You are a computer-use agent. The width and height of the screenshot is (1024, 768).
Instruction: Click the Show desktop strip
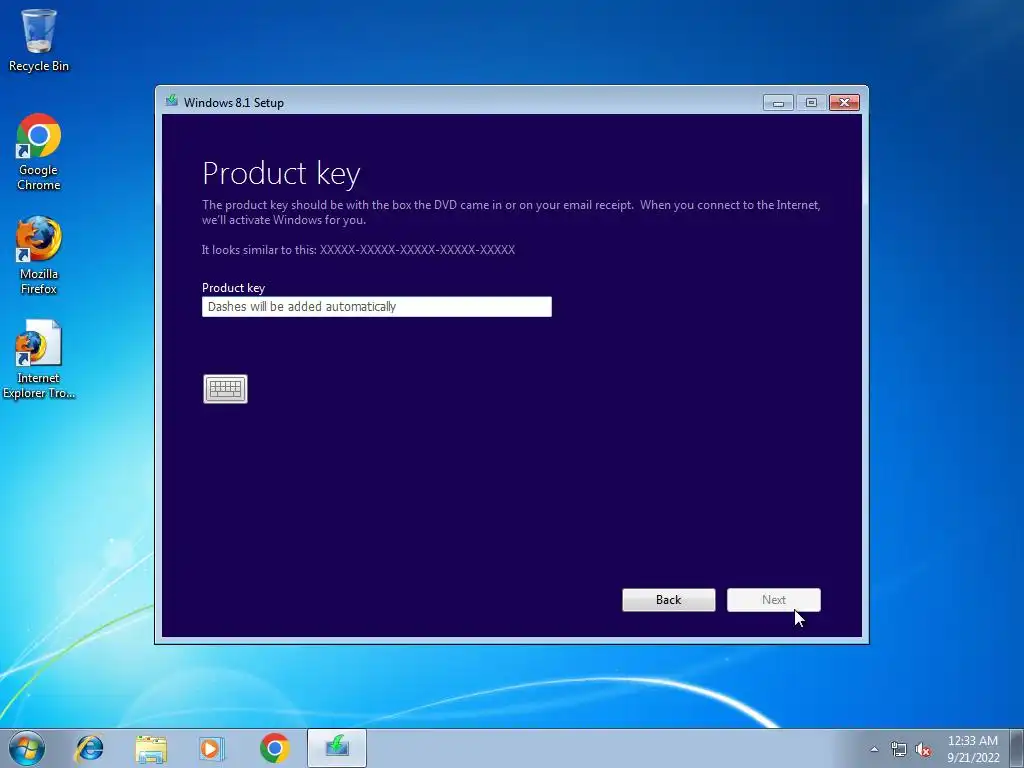[1017, 748]
